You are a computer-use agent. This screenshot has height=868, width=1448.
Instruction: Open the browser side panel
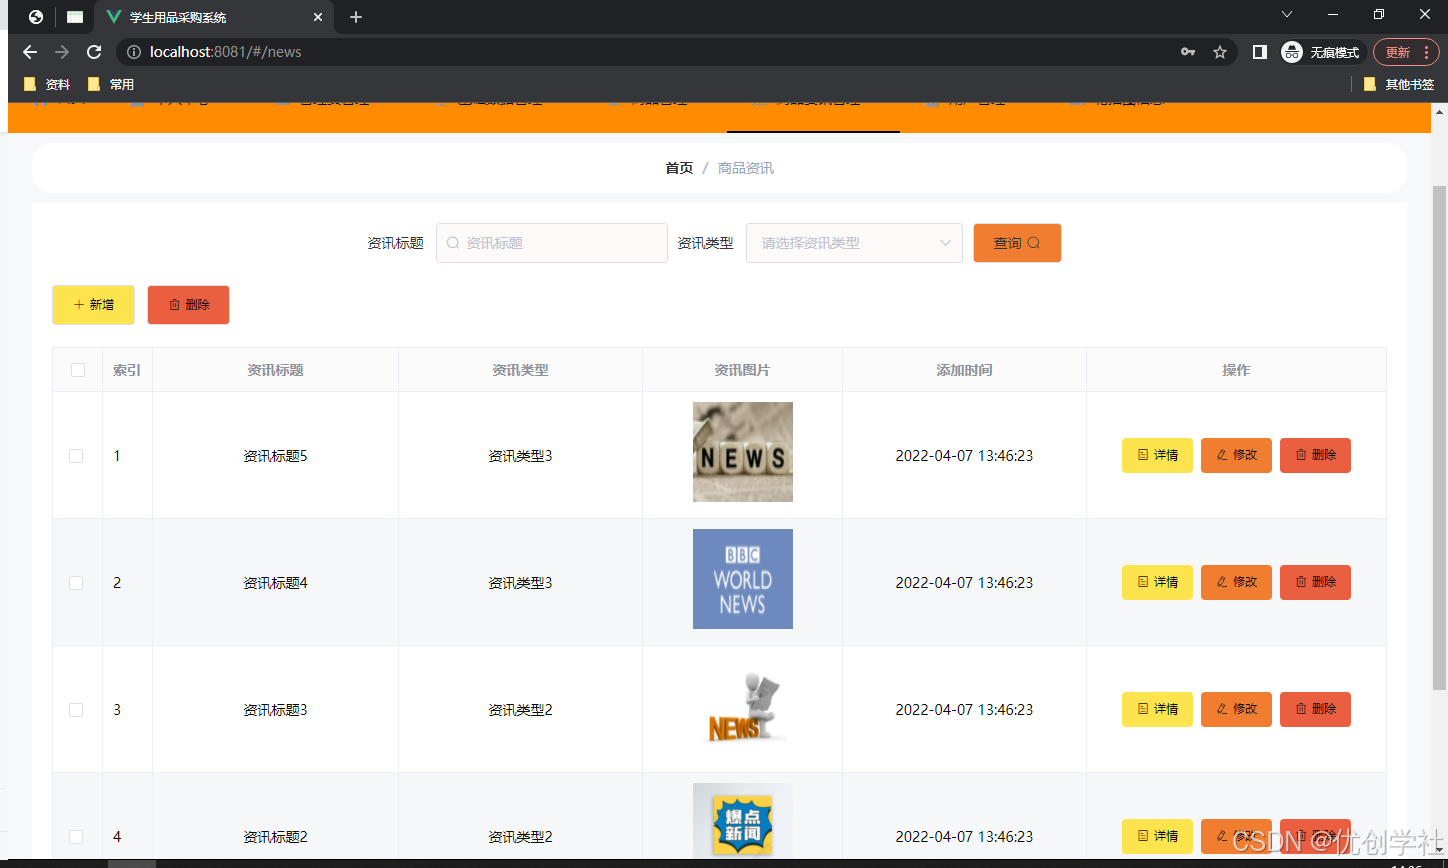(1260, 52)
